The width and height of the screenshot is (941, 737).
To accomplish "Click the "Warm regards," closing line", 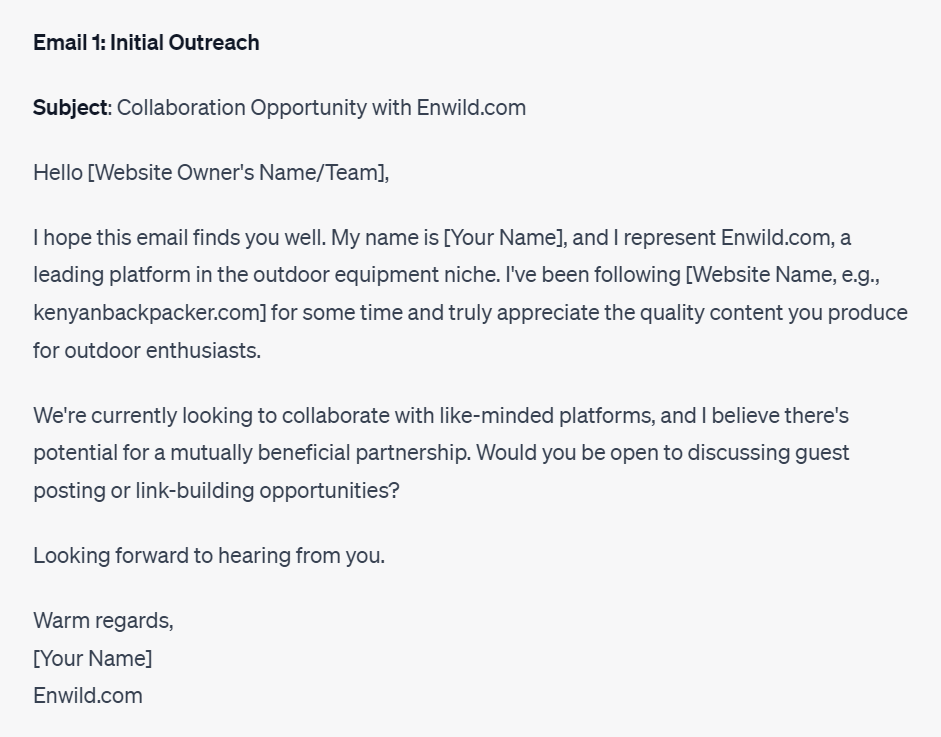I will pos(103,620).
